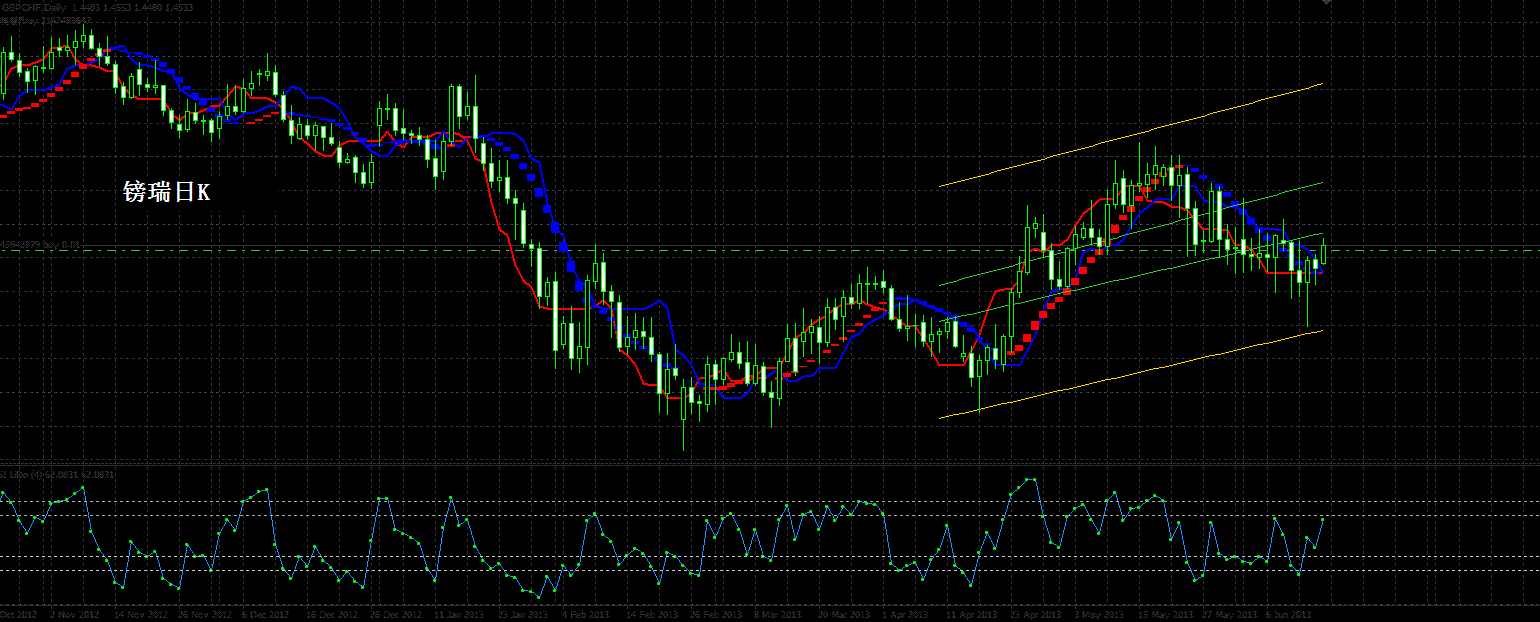Screen dimensions: 1540x622
Task: Click the '6 Dec 2012' date label
Action: [266, 615]
